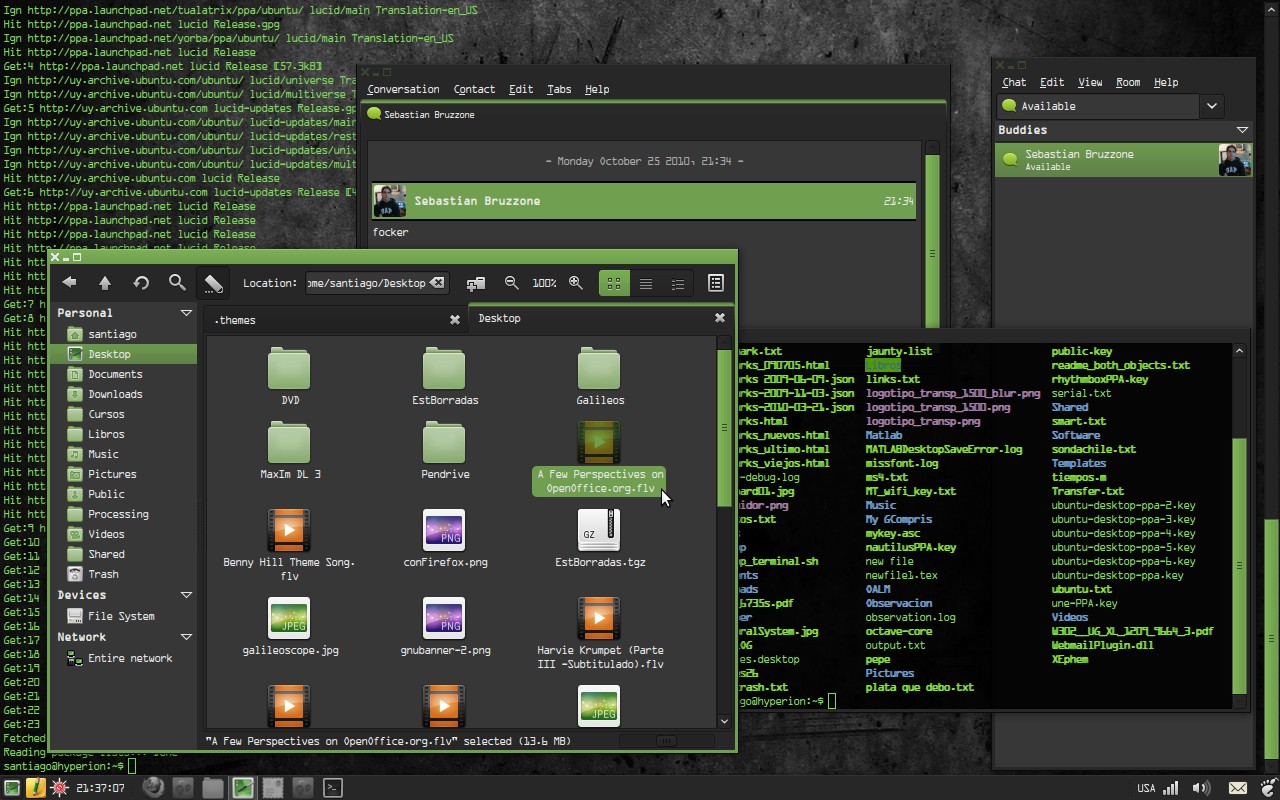Switch to icon view mode
This screenshot has height=800, width=1280.
(x=614, y=283)
